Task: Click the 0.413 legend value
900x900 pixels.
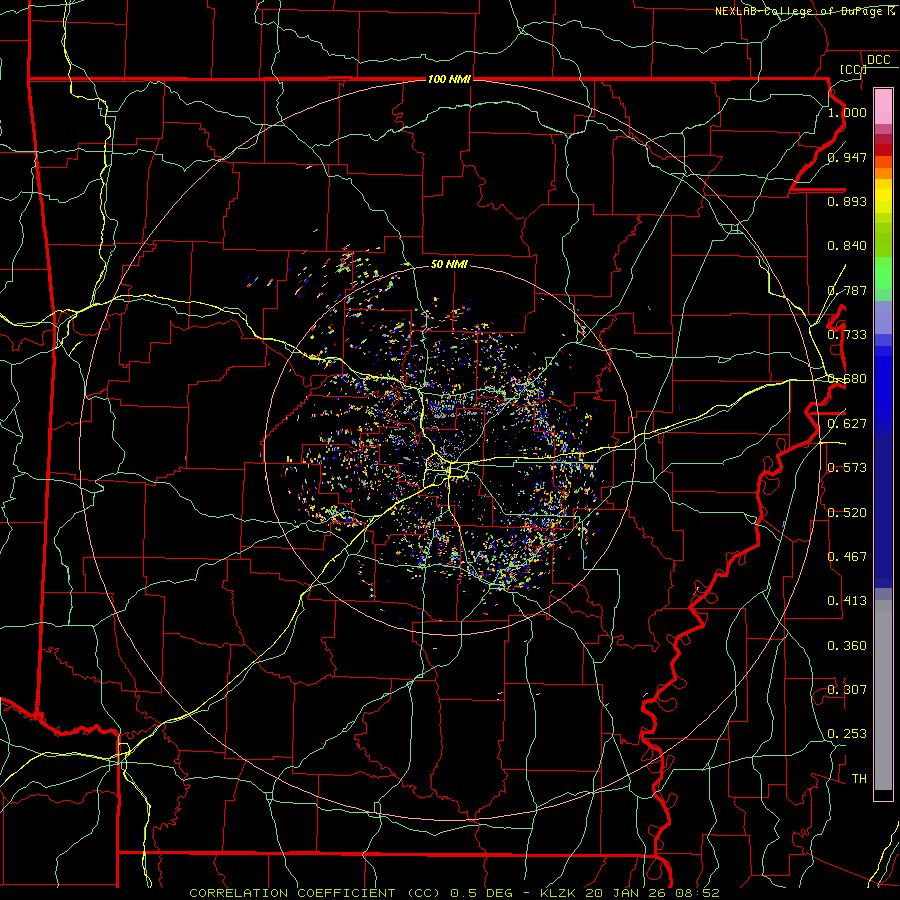Action: tap(847, 601)
